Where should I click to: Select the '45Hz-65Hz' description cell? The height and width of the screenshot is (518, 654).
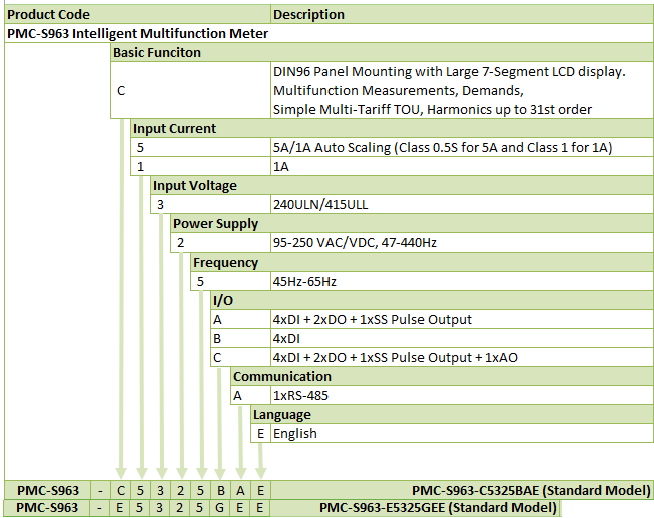point(462,282)
